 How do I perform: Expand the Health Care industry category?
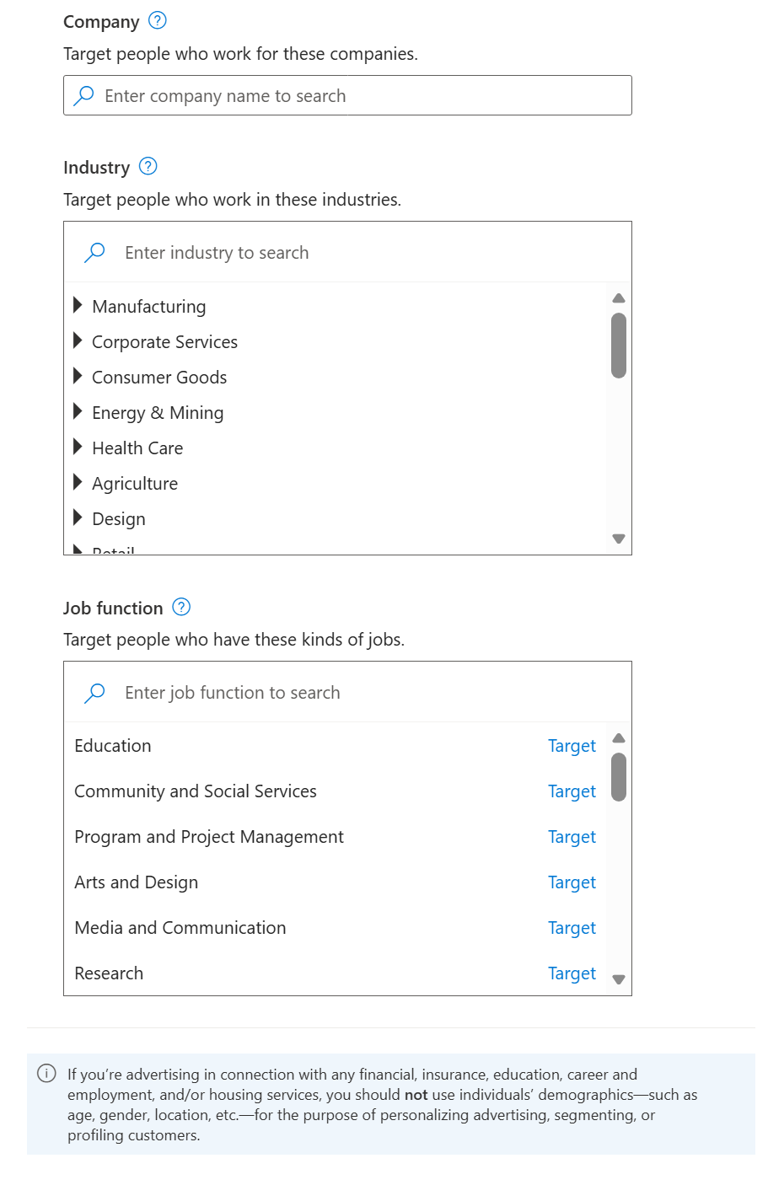(78, 447)
